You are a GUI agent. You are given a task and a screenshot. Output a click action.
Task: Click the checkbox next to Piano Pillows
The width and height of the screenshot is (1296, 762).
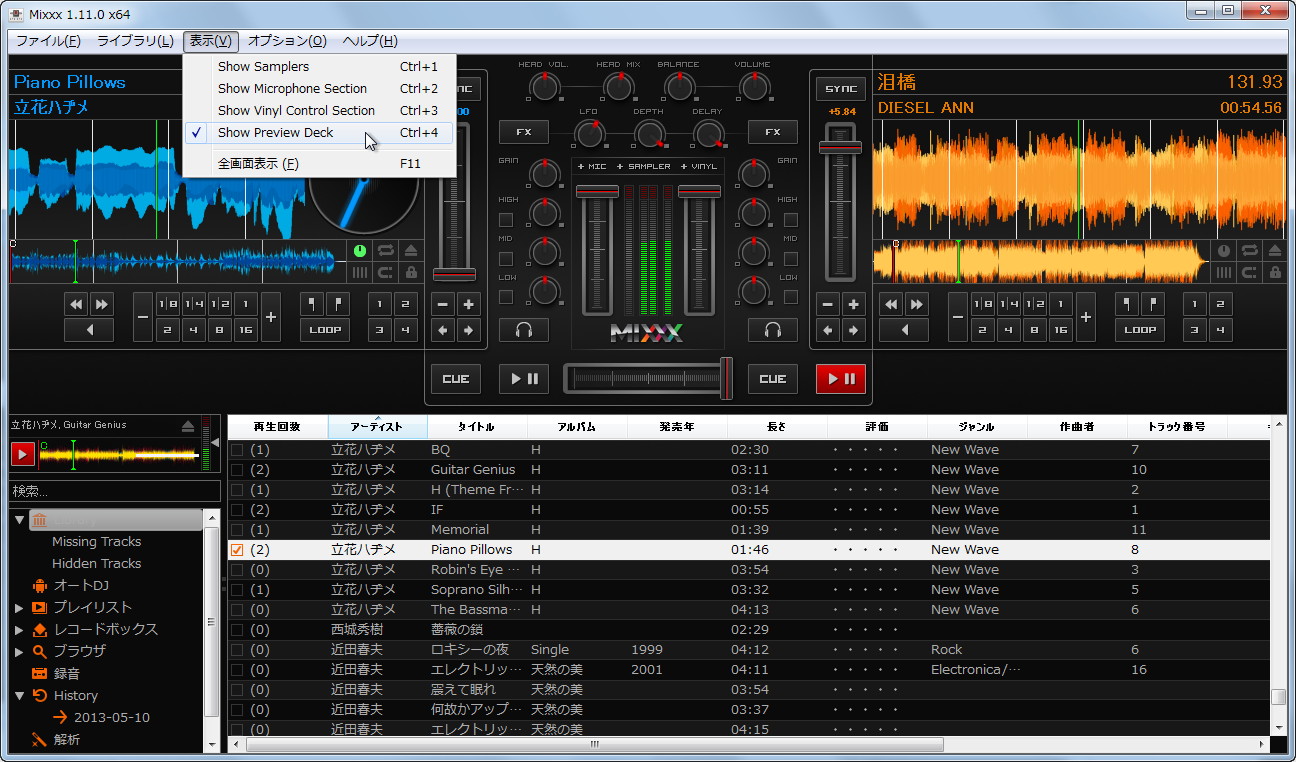pyautogui.click(x=236, y=549)
